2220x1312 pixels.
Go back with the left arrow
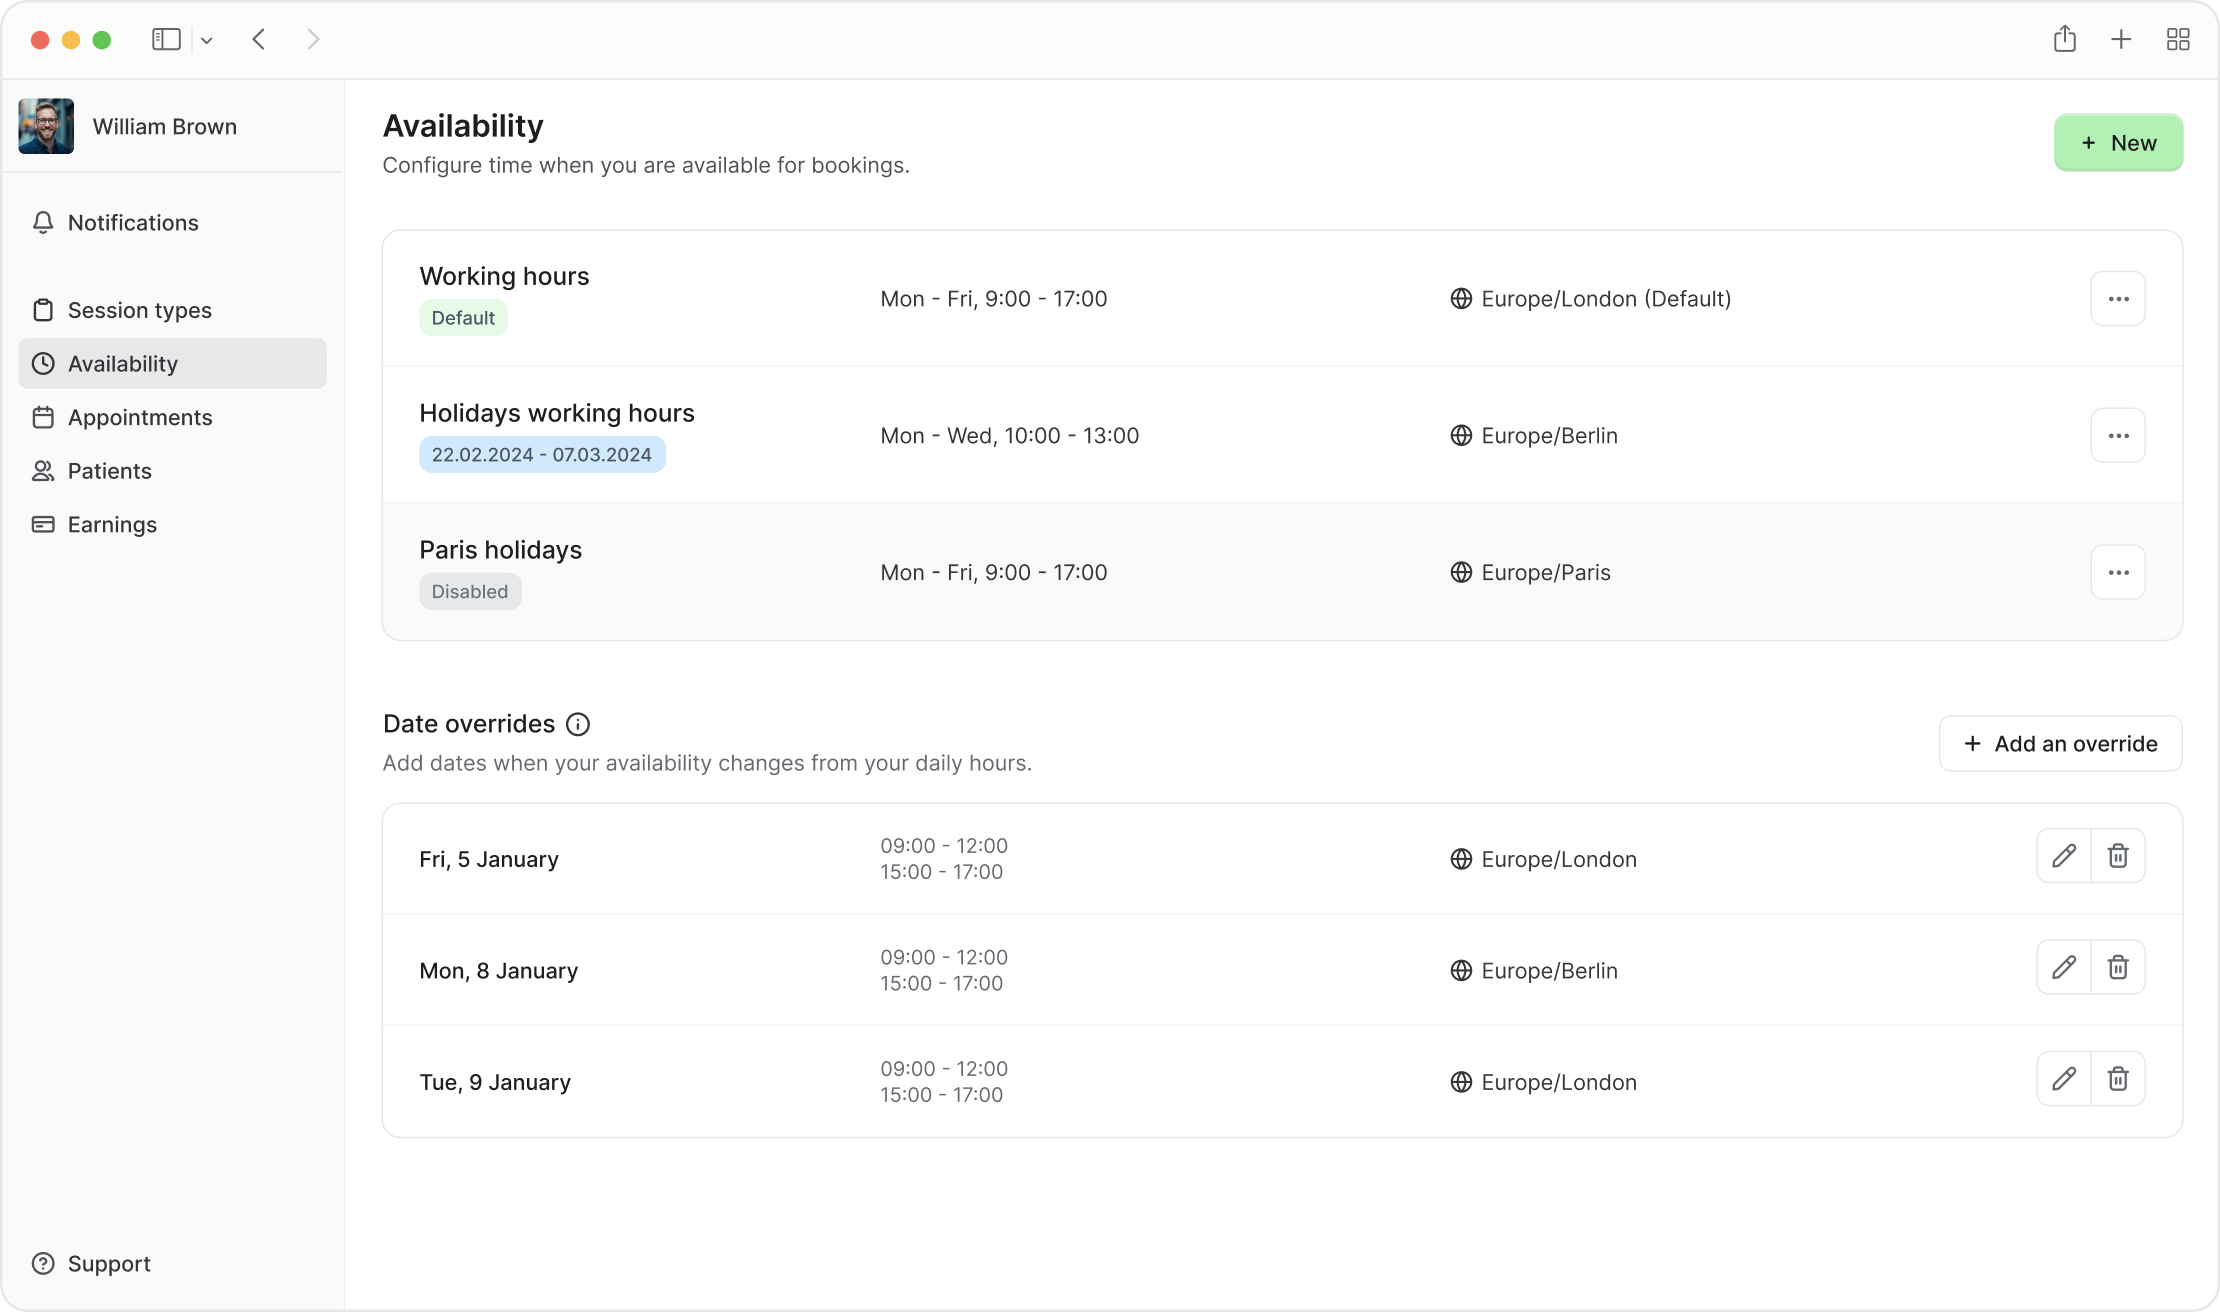[x=259, y=40]
